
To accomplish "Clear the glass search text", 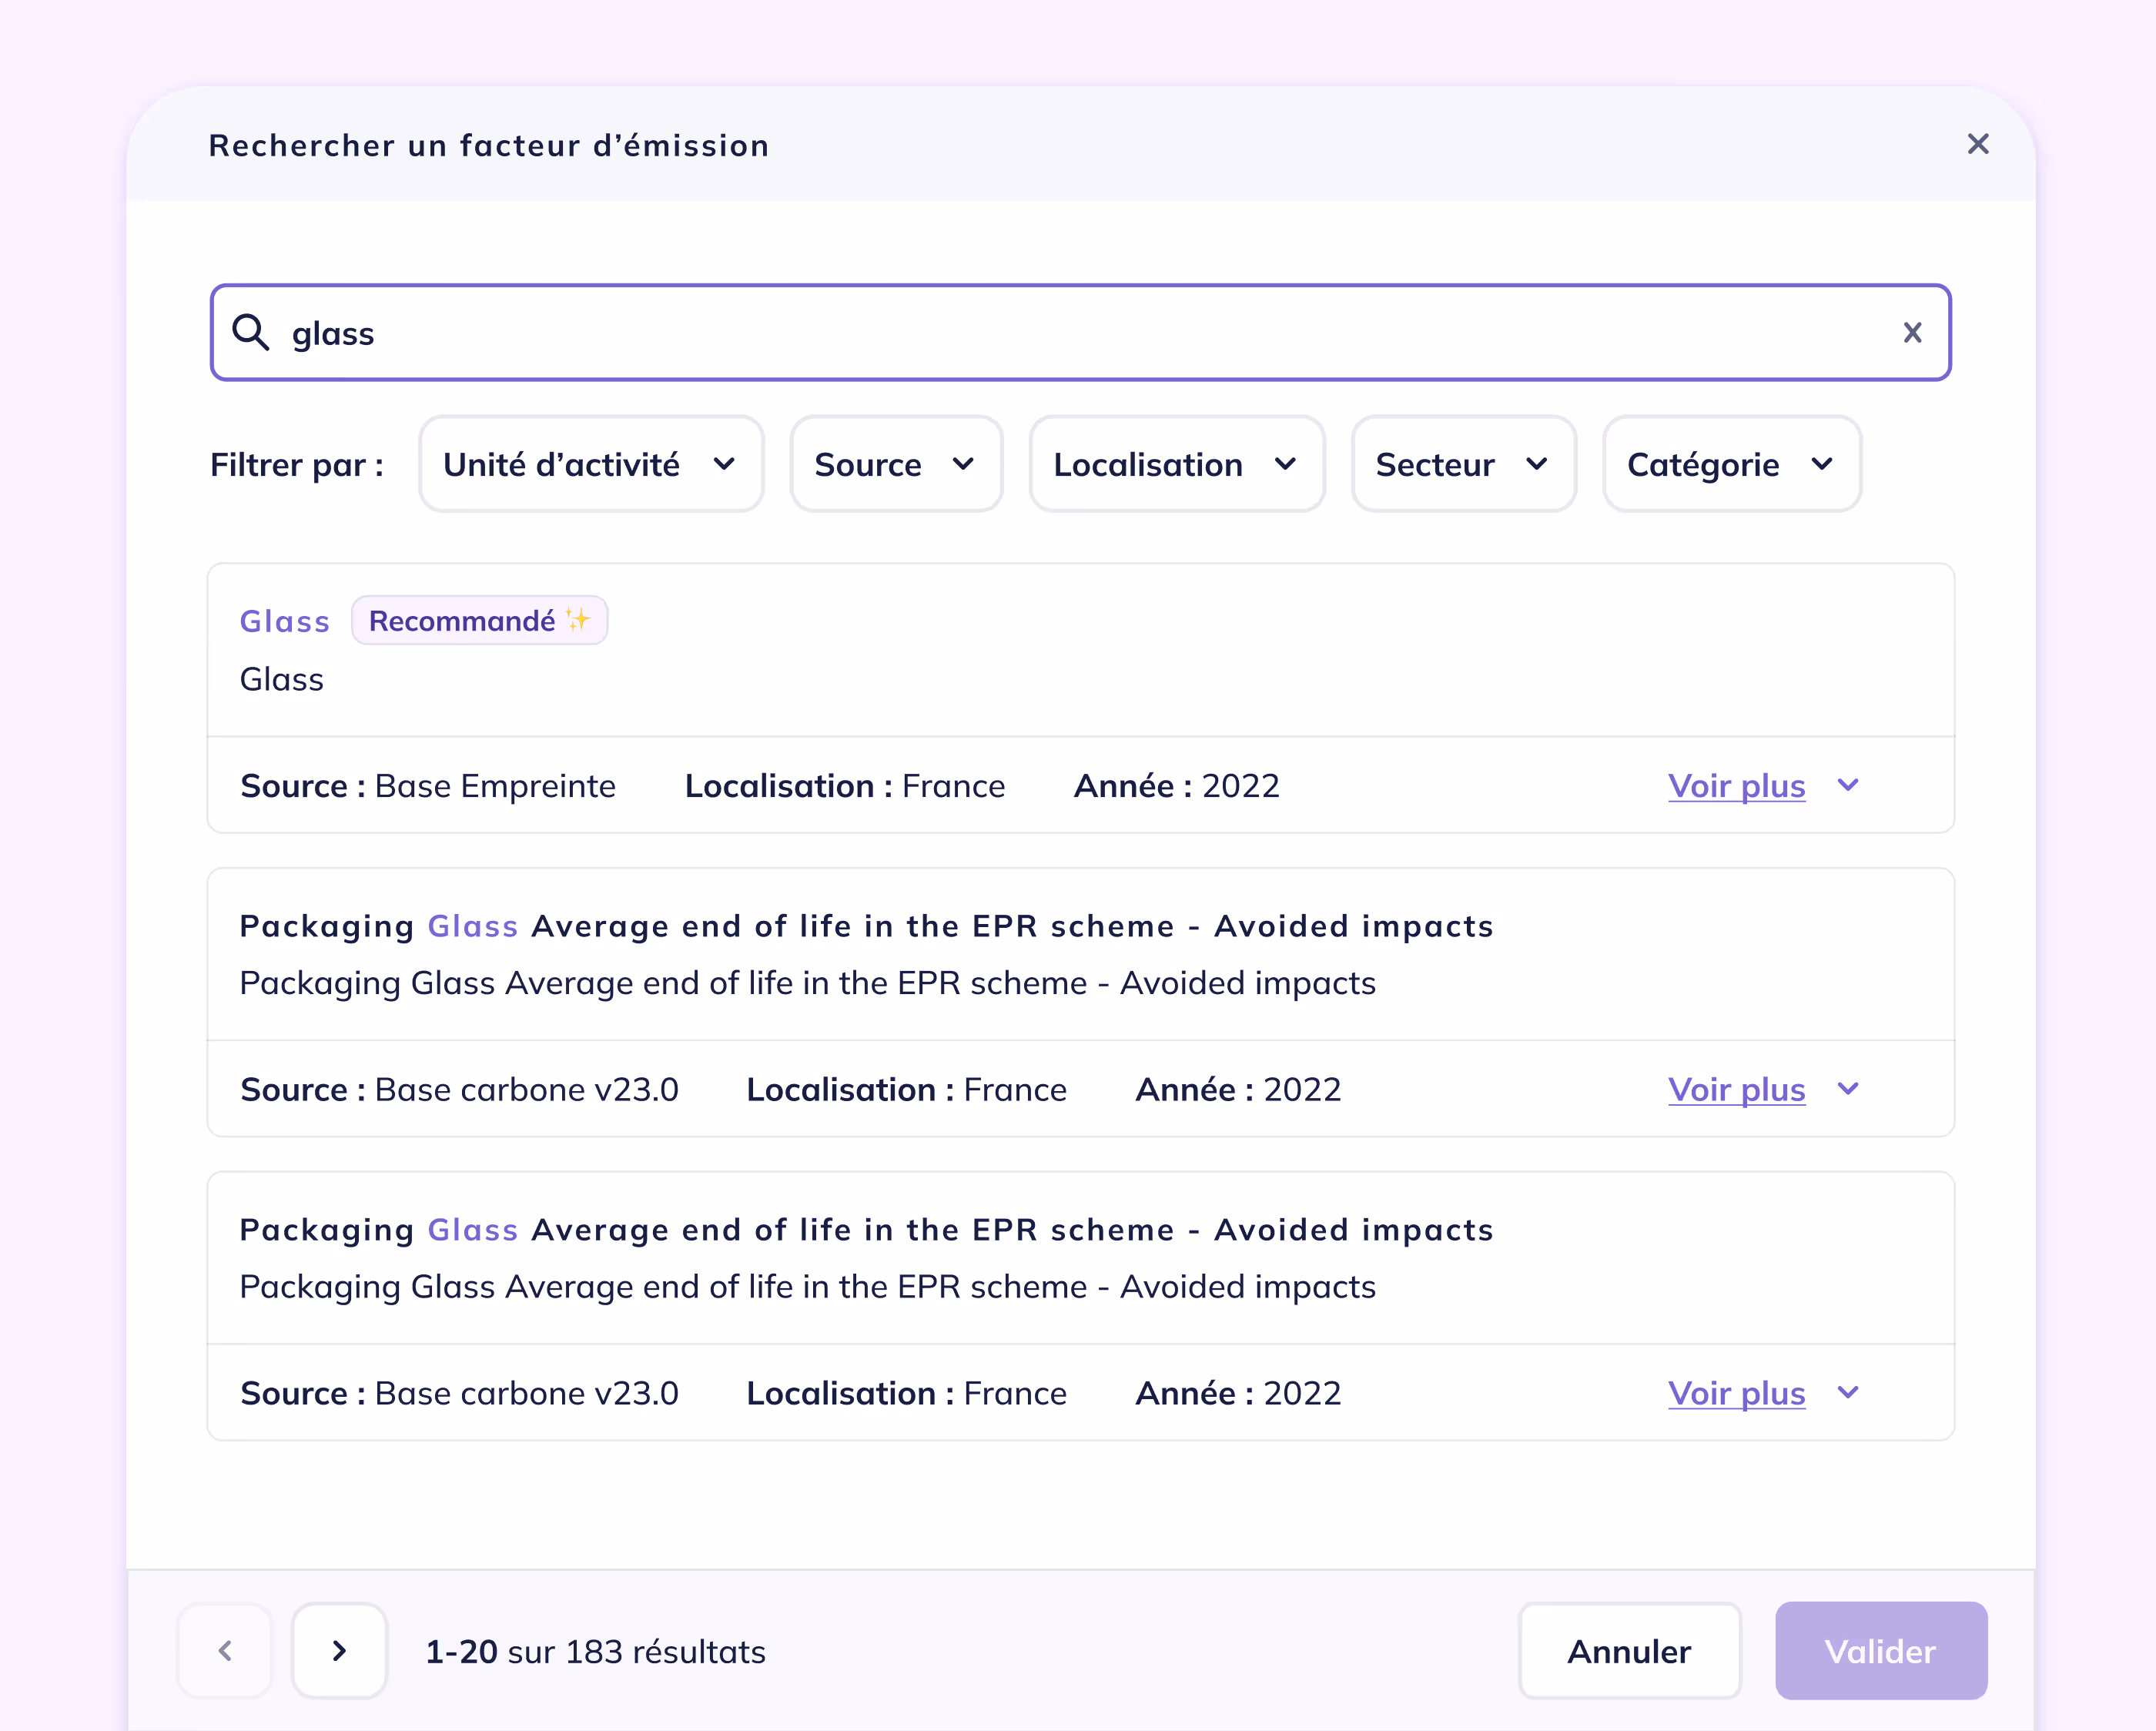I will tap(1912, 333).
